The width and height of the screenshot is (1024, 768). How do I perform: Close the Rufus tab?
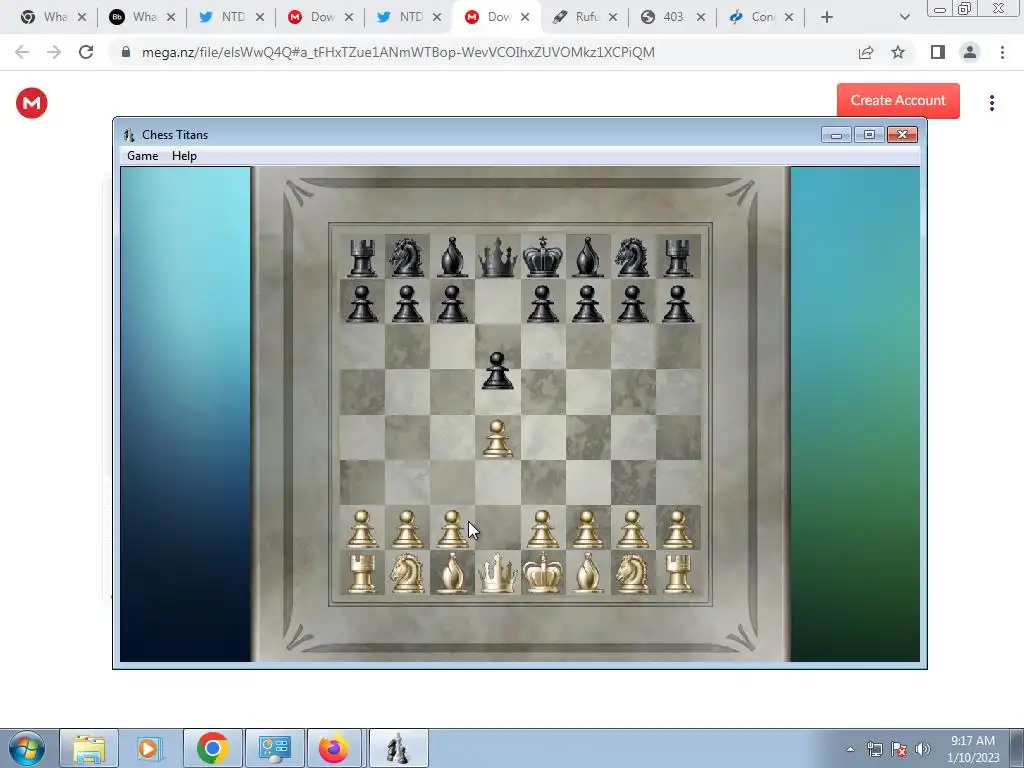click(613, 17)
